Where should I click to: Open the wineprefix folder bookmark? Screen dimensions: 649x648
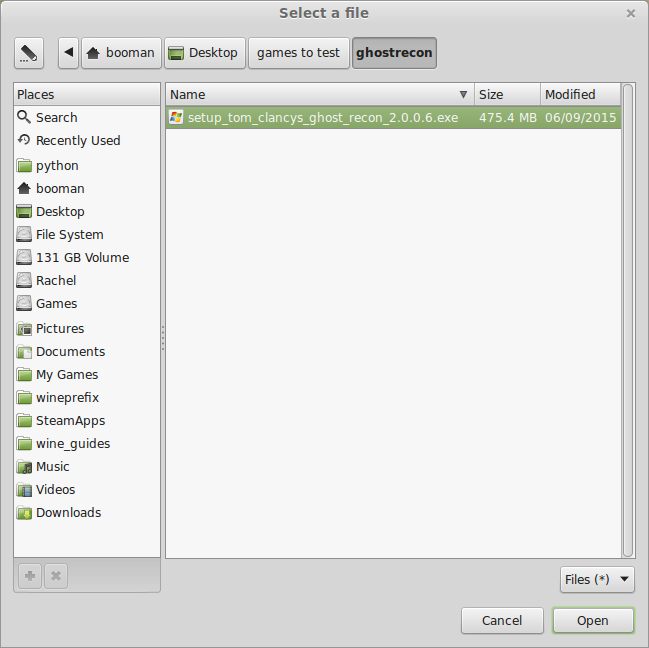[x=87, y=398]
